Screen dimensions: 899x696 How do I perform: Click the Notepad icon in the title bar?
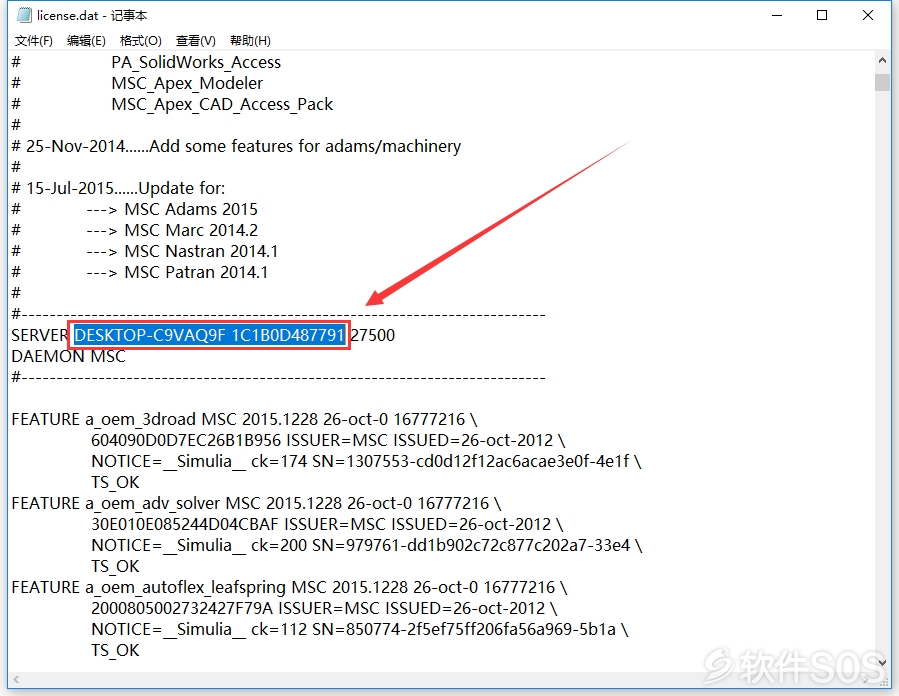point(24,15)
